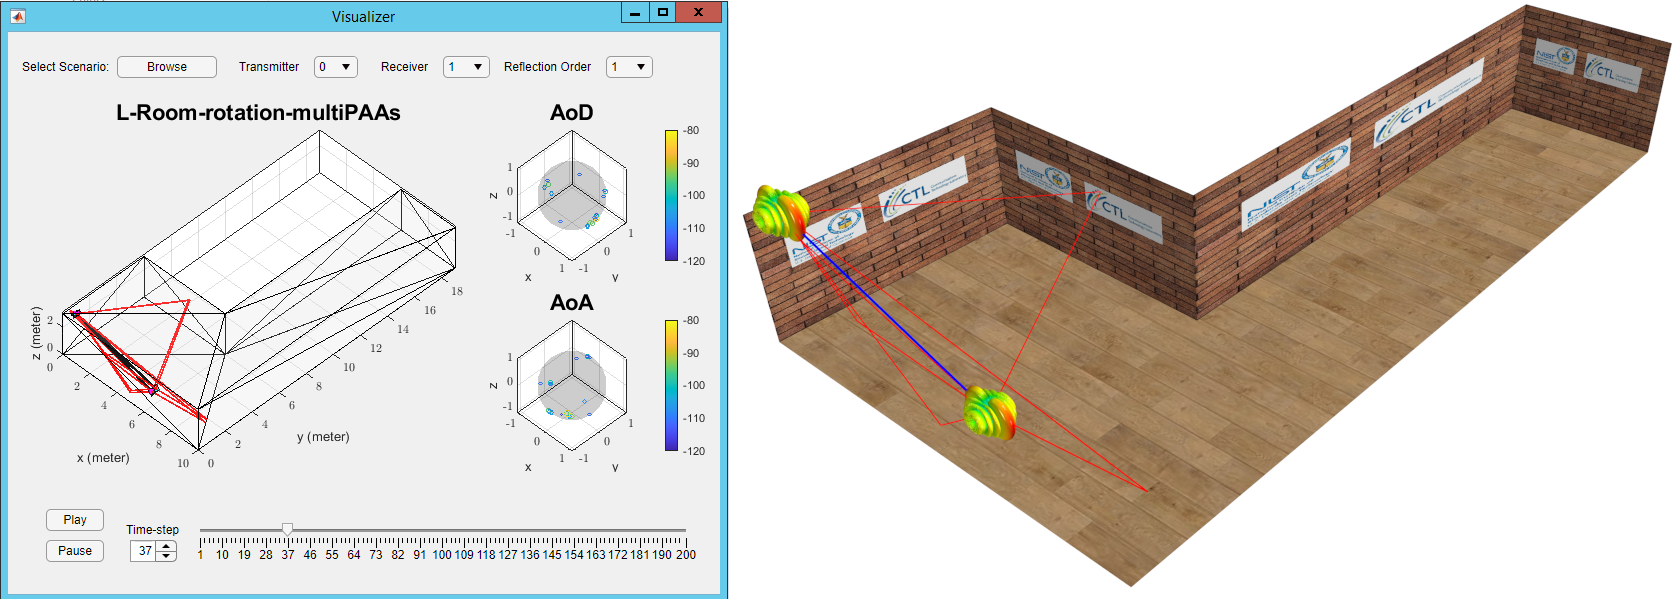Click the AoA sphere plot

point(572,385)
